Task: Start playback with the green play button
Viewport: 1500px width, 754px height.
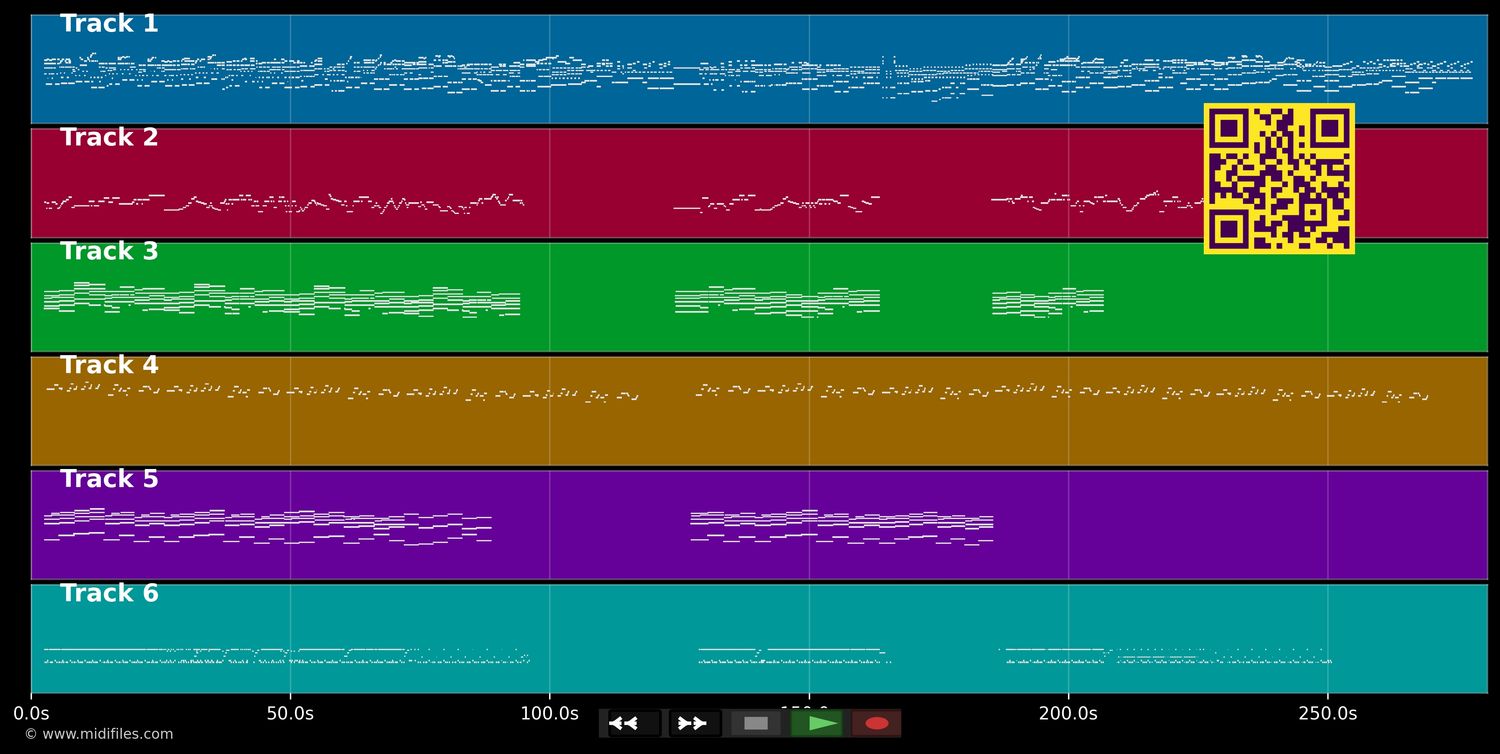Action: [817, 723]
